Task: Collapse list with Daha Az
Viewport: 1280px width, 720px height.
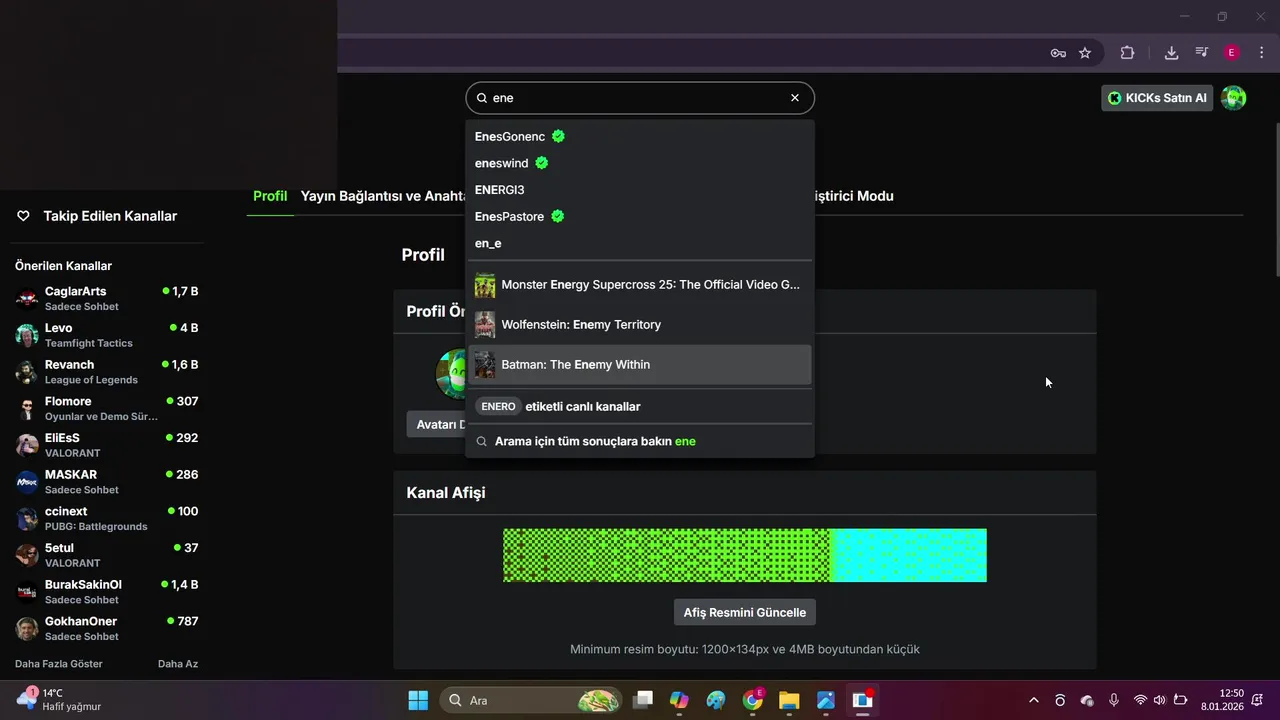Action: (178, 664)
